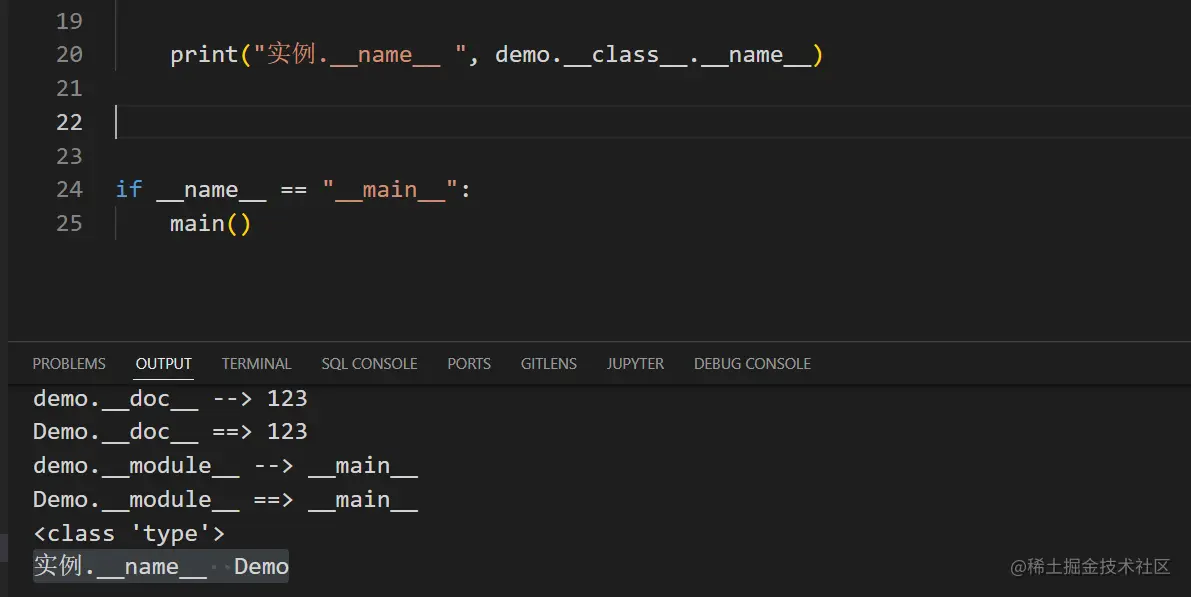Viewport: 1191px width, 597px height.
Task: Click line number 23 in the gutter
Action: [69, 156]
